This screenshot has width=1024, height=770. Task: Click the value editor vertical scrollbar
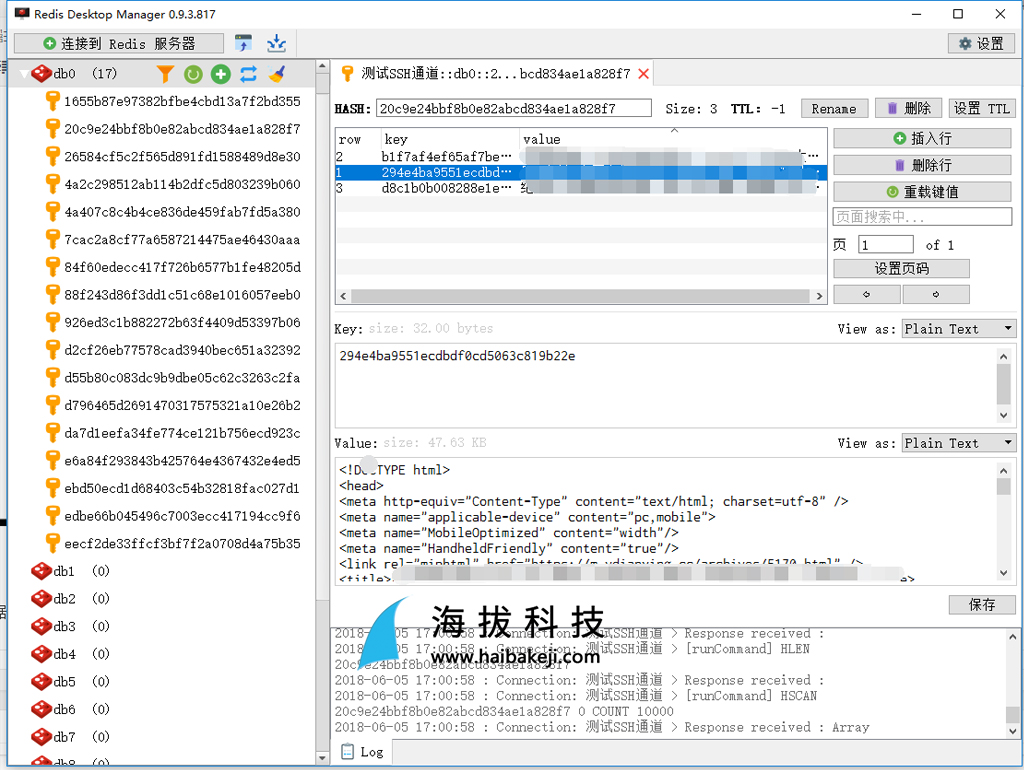pyautogui.click(x=1004, y=521)
